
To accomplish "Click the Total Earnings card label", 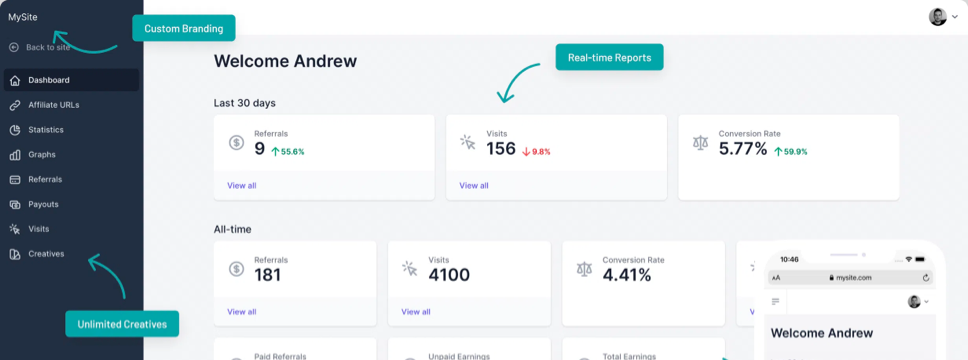I will click(x=629, y=356).
